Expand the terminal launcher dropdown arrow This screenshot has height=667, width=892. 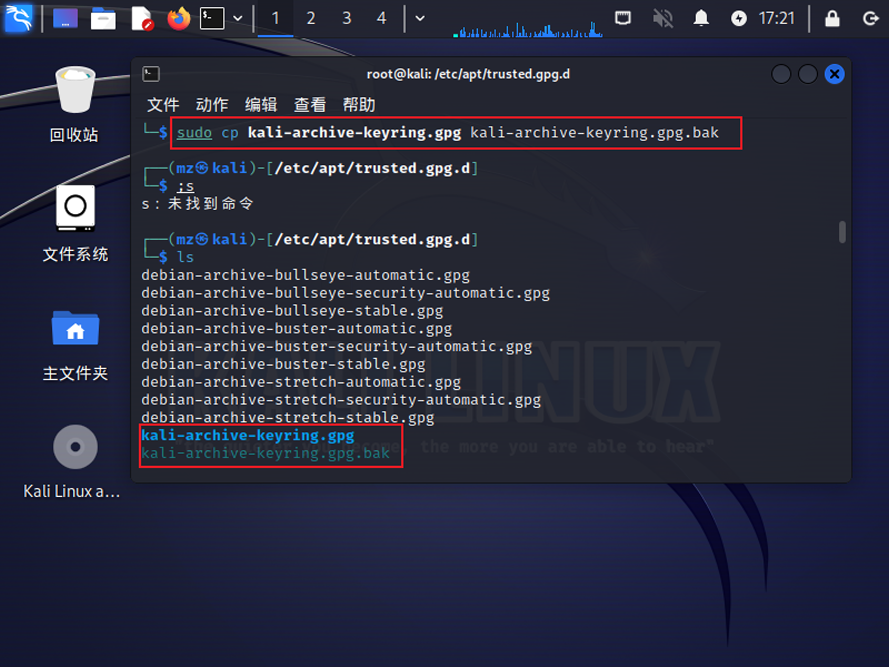coord(238,18)
